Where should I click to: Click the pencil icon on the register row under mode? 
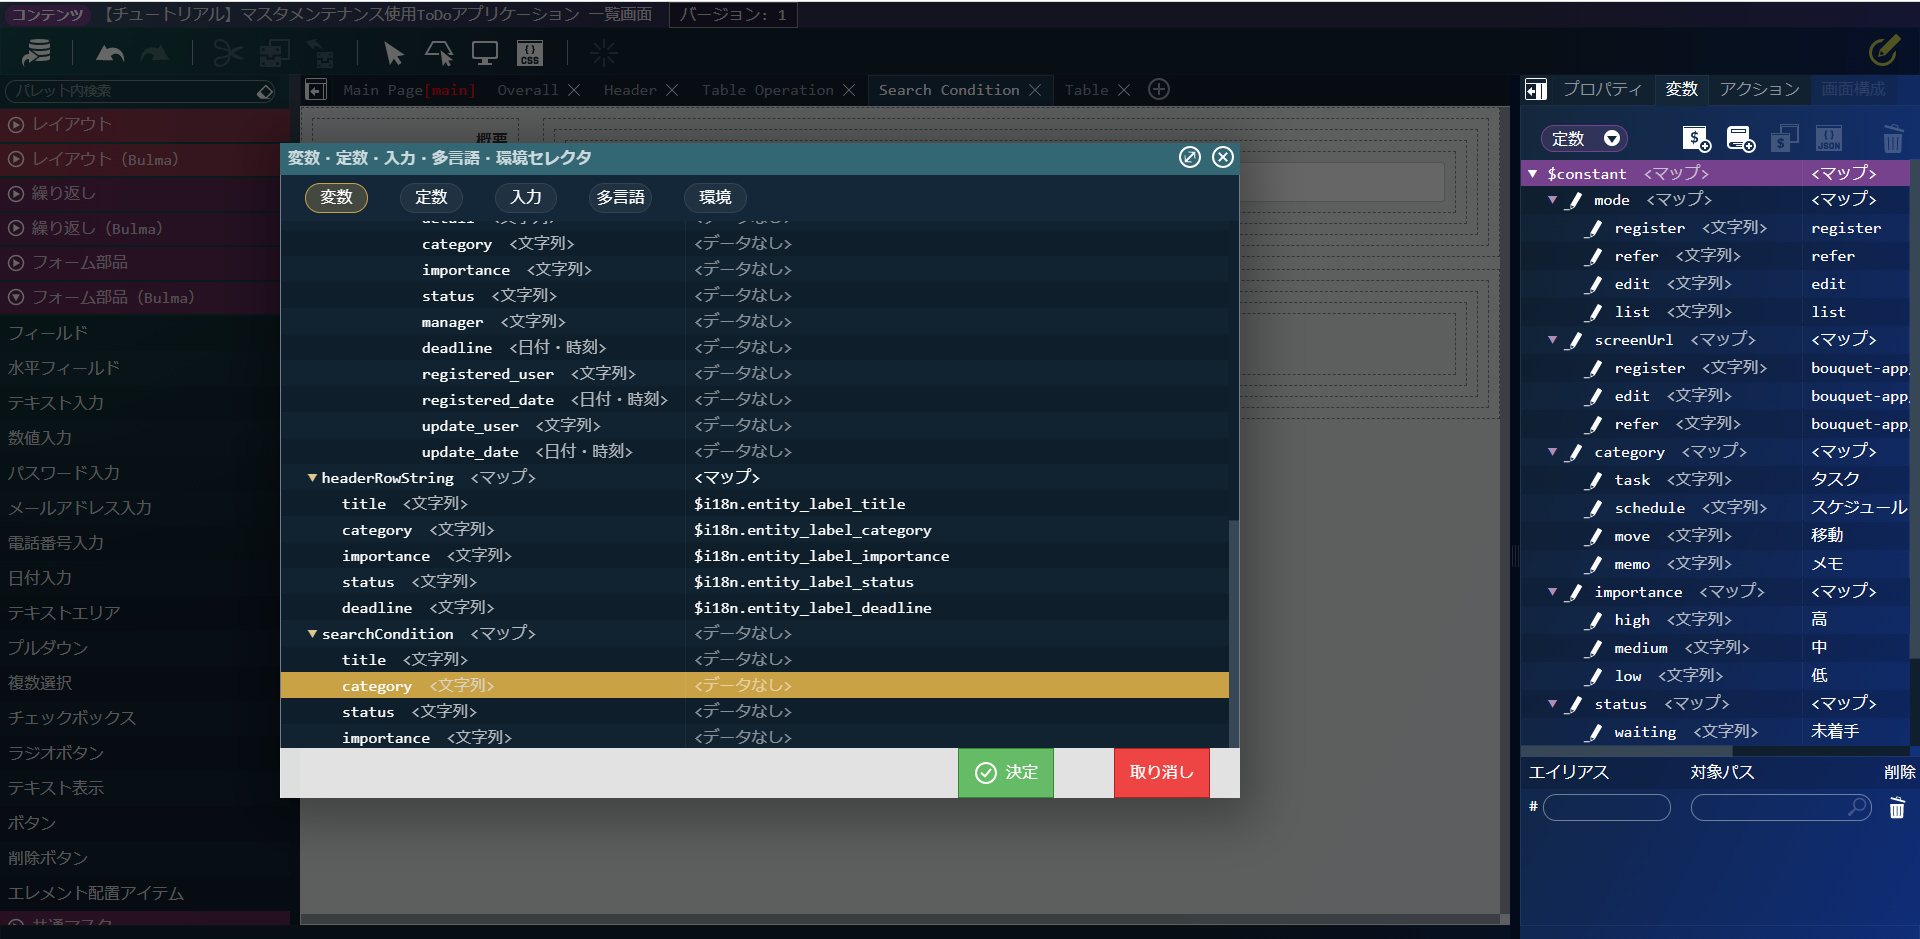click(x=1595, y=229)
